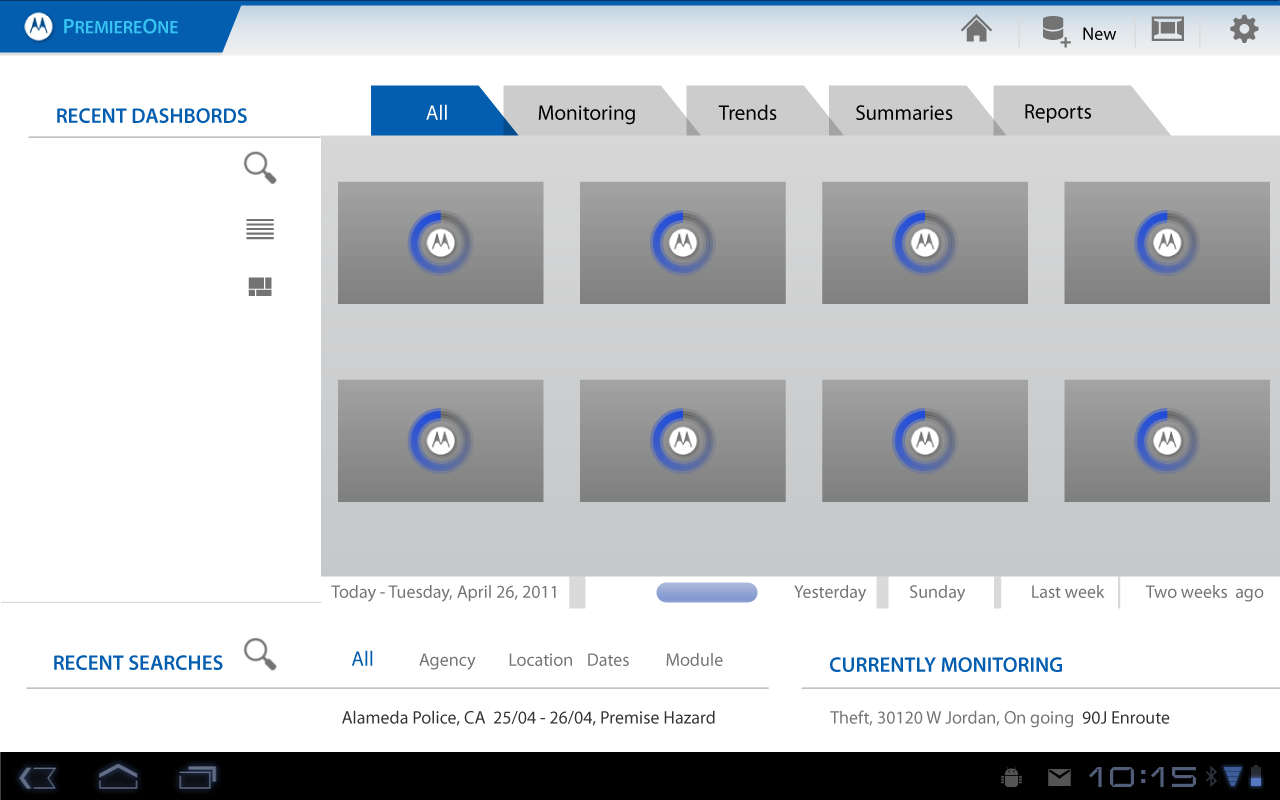Switch to the Monitoring tab
1280x800 pixels.
coord(587,111)
